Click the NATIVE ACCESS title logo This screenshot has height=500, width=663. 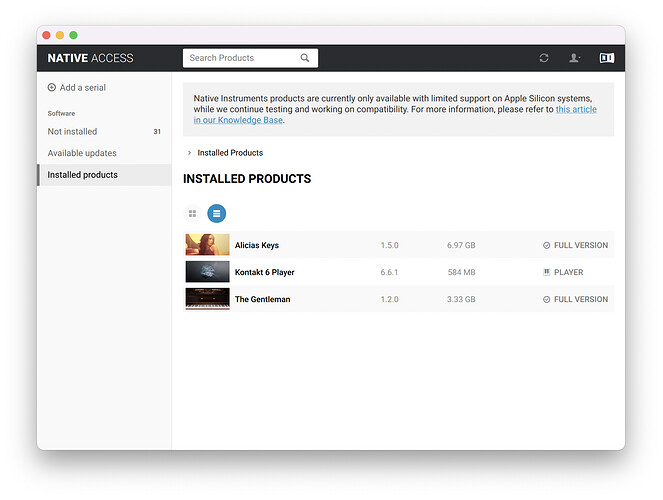pyautogui.click(x=90, y=58)
